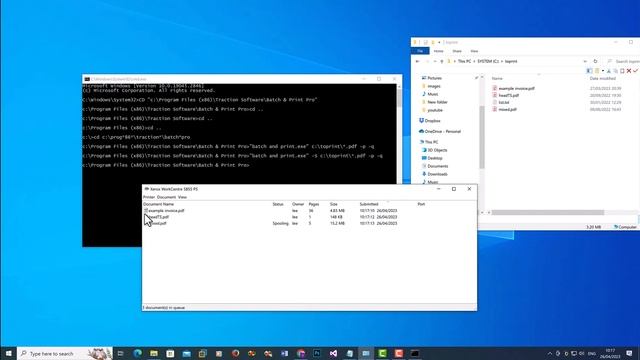Open Dropbox in navigation pane
Screen dimensions: 640x360
pos(432,121)
